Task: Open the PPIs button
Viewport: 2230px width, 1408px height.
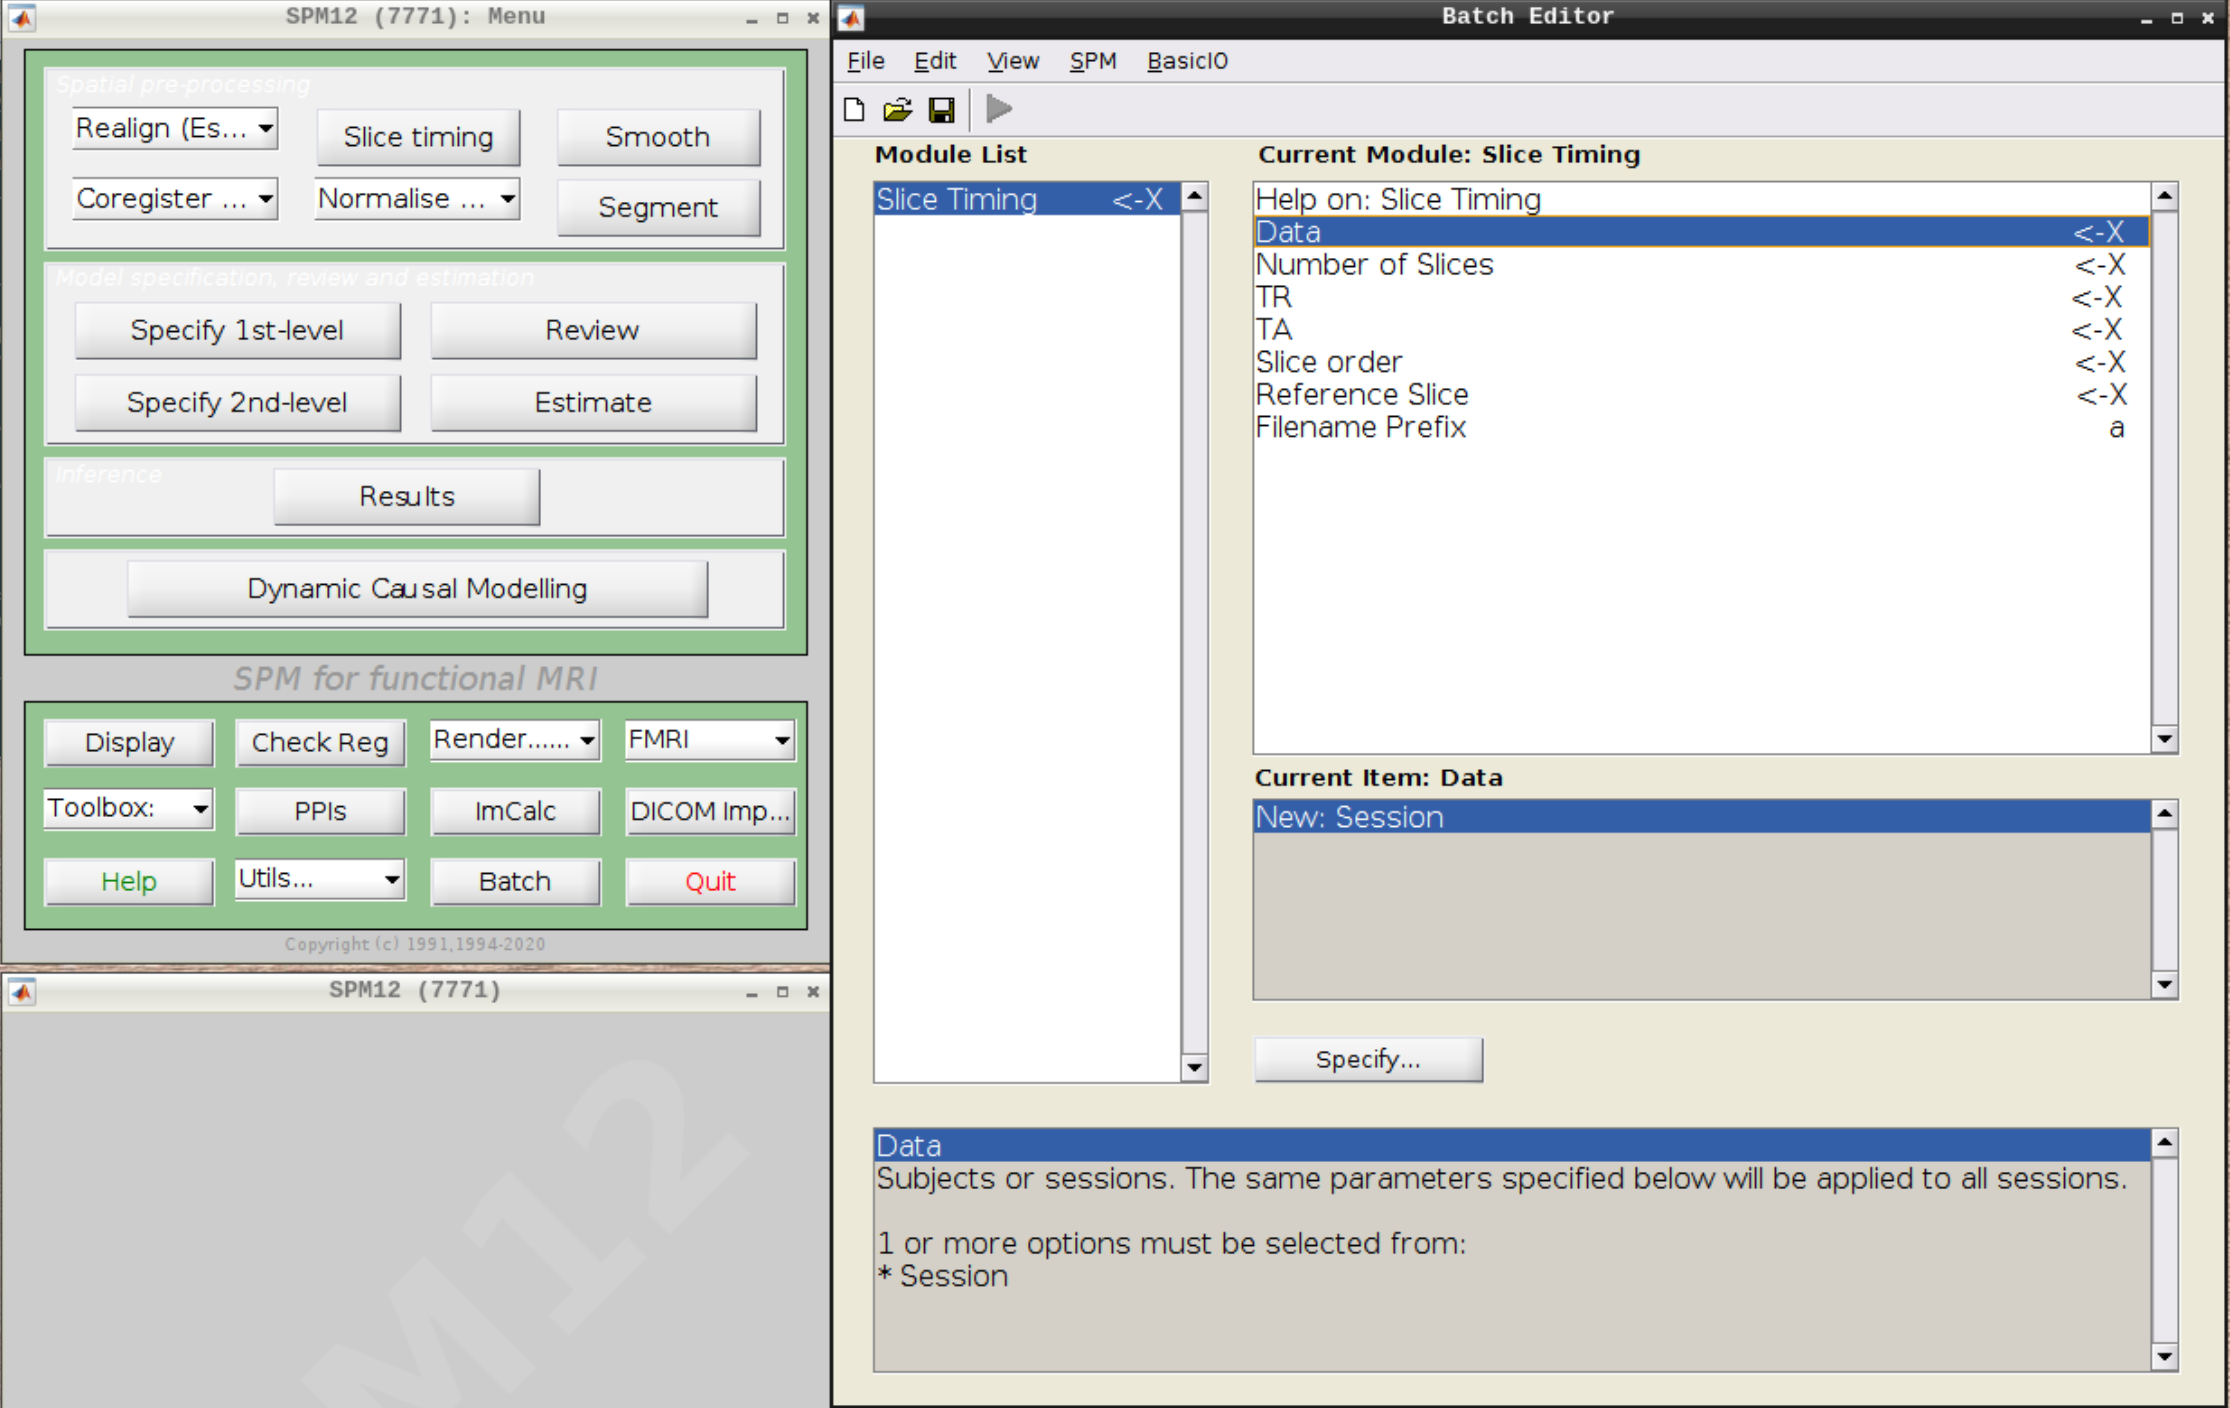Action: 320,811
